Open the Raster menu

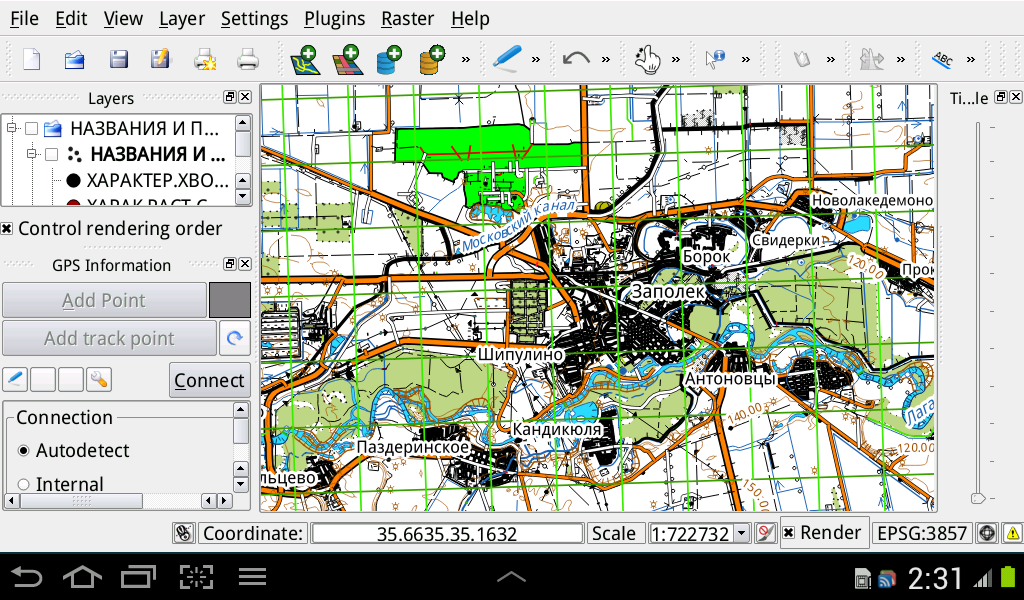(x=407, y=18)
